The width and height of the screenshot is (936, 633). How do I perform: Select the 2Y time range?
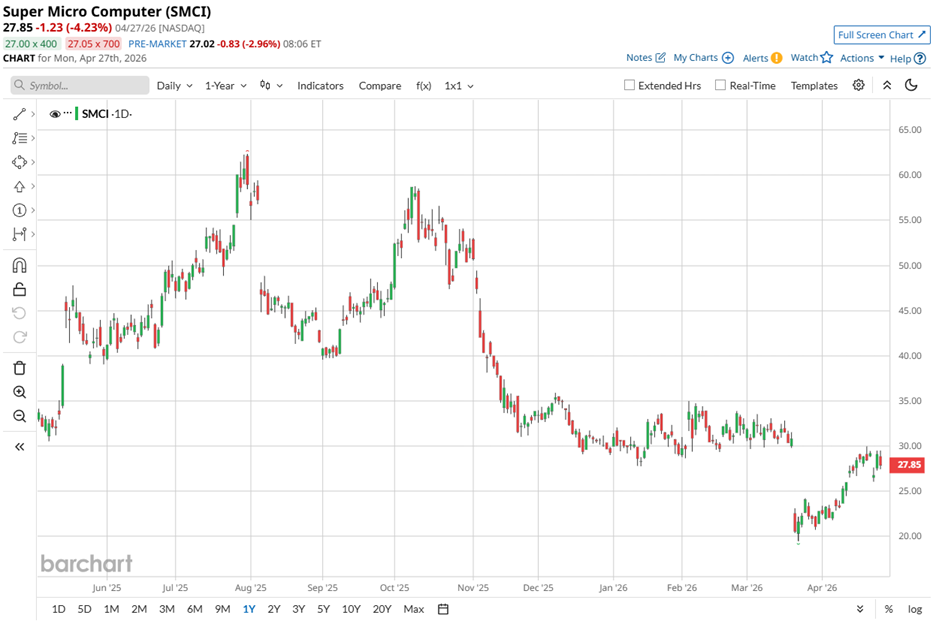[x=273, y=609]
